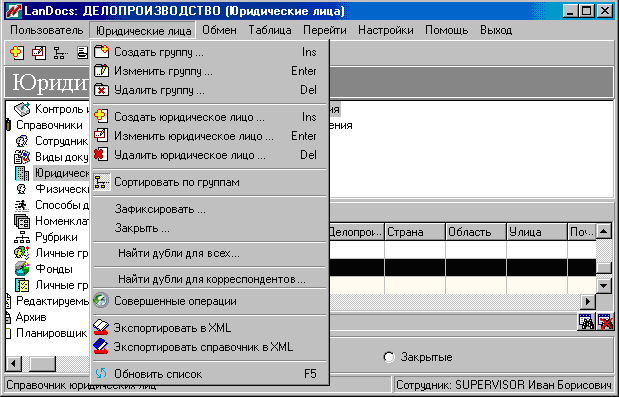Viewport: 619px width, 397px height.
Task: Click table horizontal scroll right arrow
Action: 588,302
